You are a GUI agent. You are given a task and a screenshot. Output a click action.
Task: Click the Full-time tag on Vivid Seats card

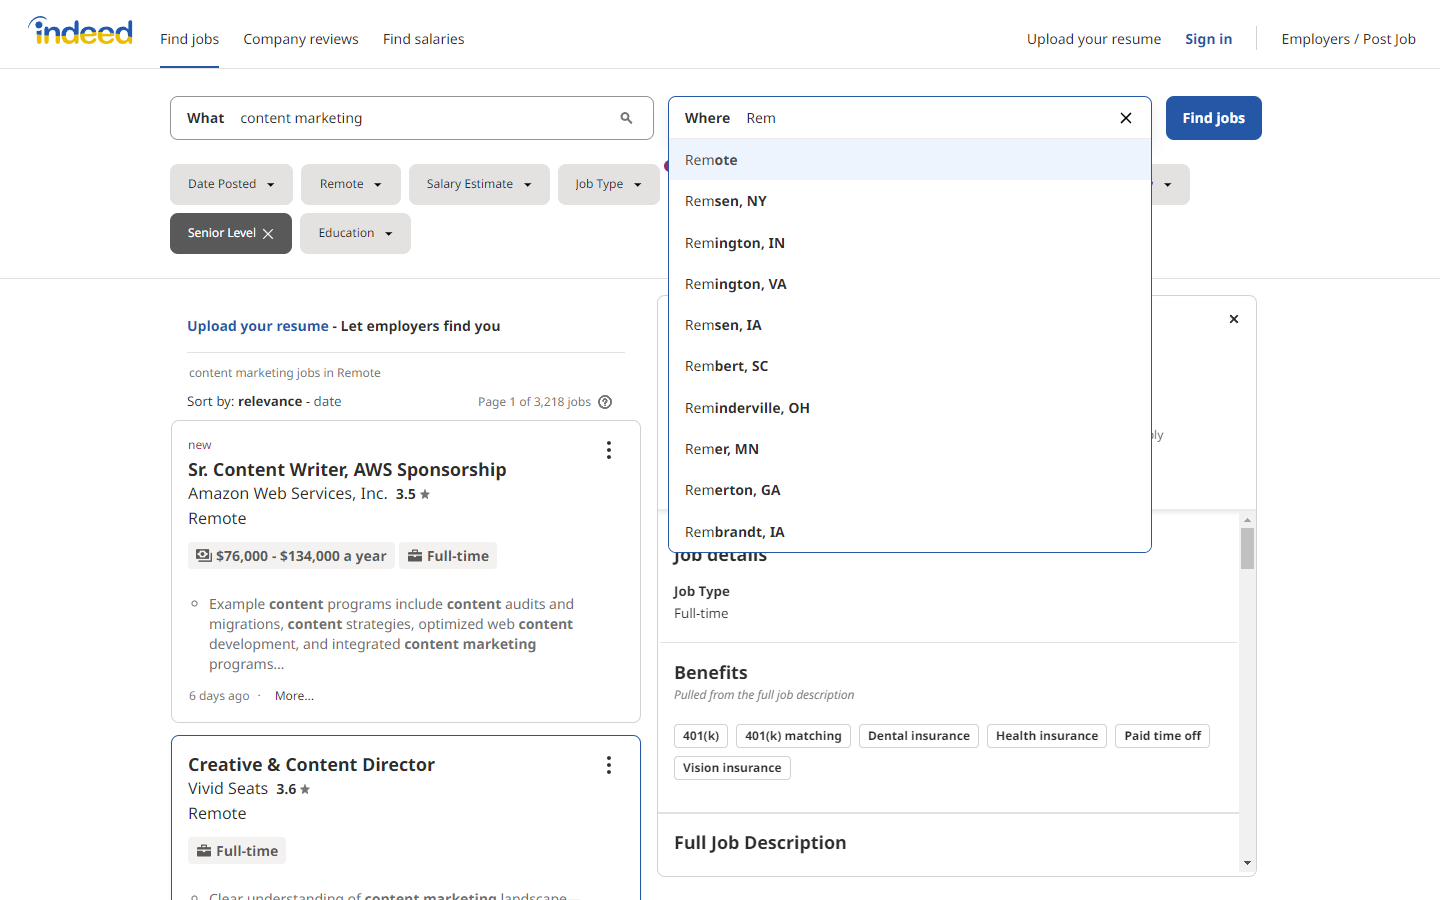[237, 851]
